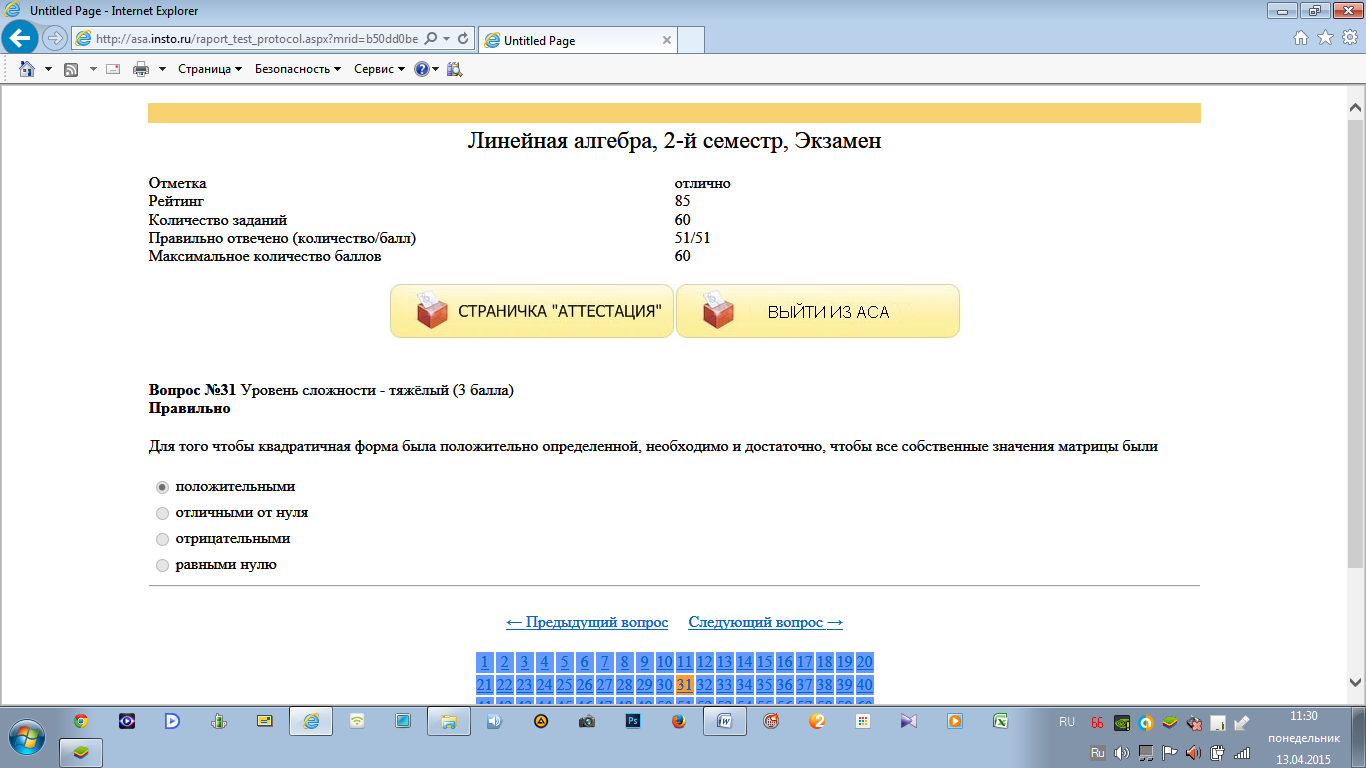The width and height of the screenshot is (1366, 768).
Task: Select the "положительными" radio option
Action: point(162,487)
